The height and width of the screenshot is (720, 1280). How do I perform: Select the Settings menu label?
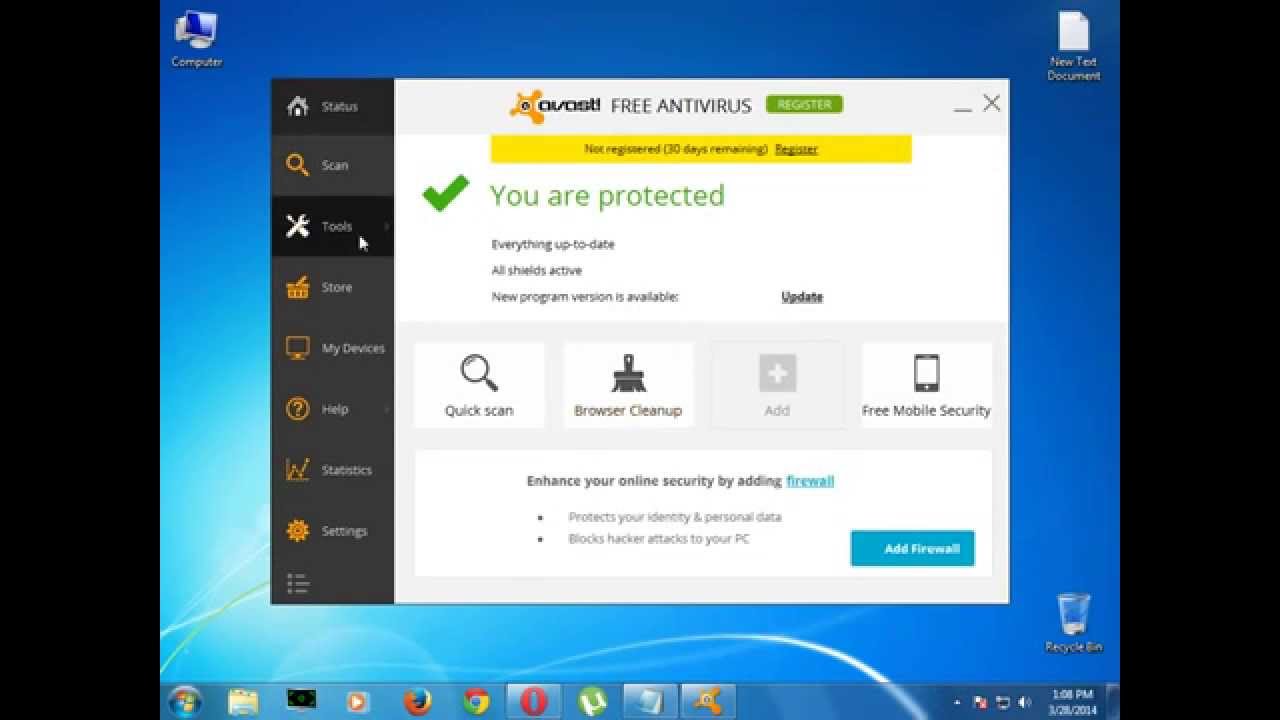[344, 531]
